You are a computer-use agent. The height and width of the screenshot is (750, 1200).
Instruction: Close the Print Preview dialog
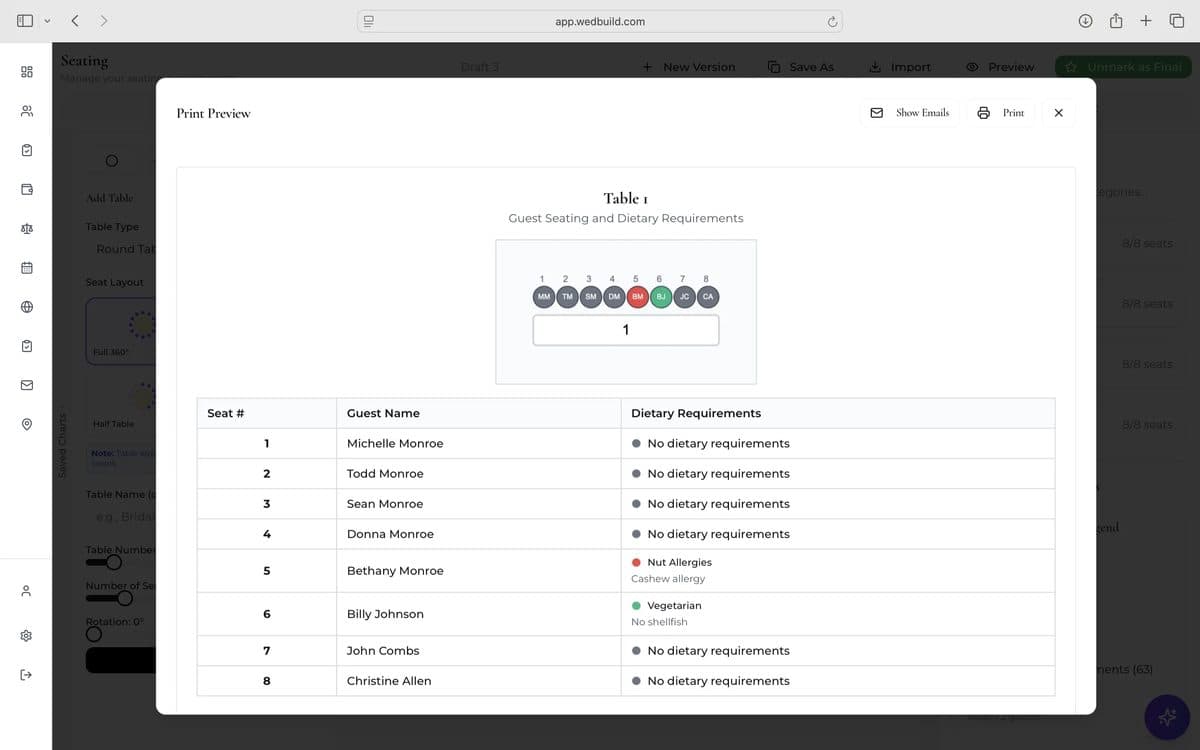click(1059, 113)
